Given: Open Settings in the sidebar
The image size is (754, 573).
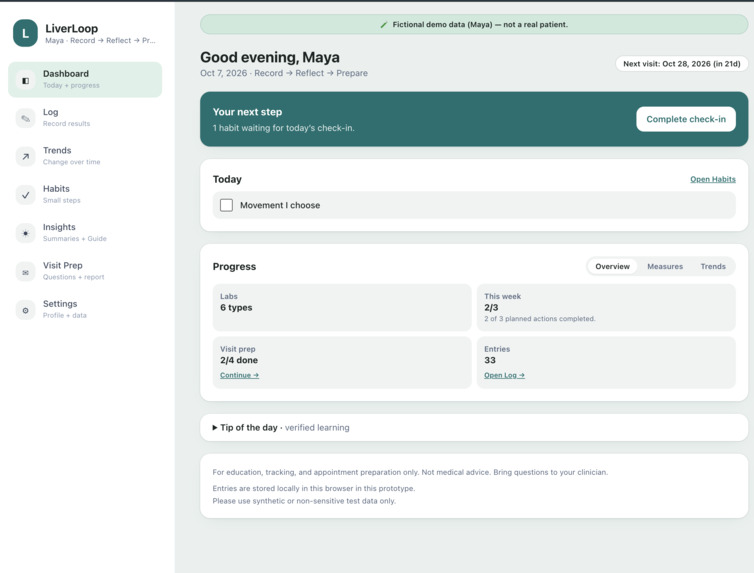Looking at the screenshot, I should coord(85,310).
